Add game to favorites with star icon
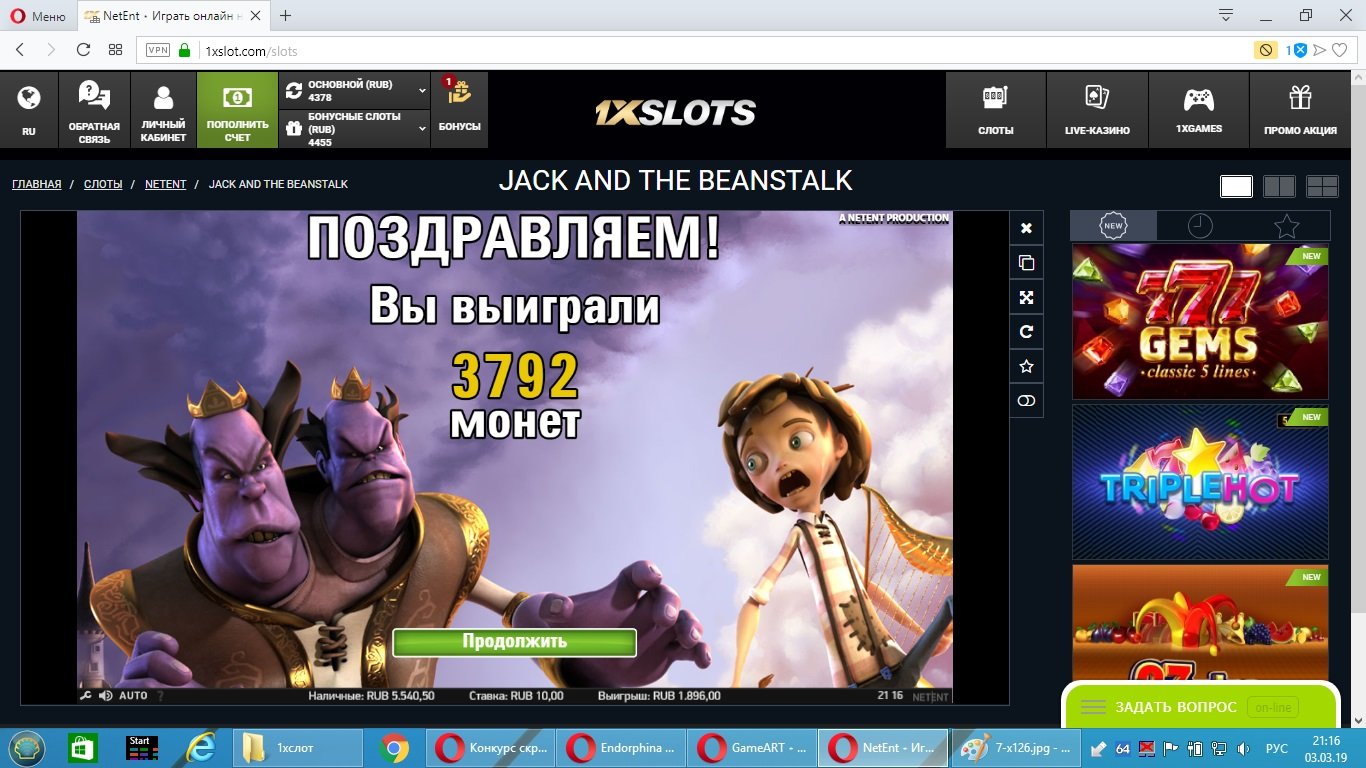1366x768 pixels. coord(1026,367)
